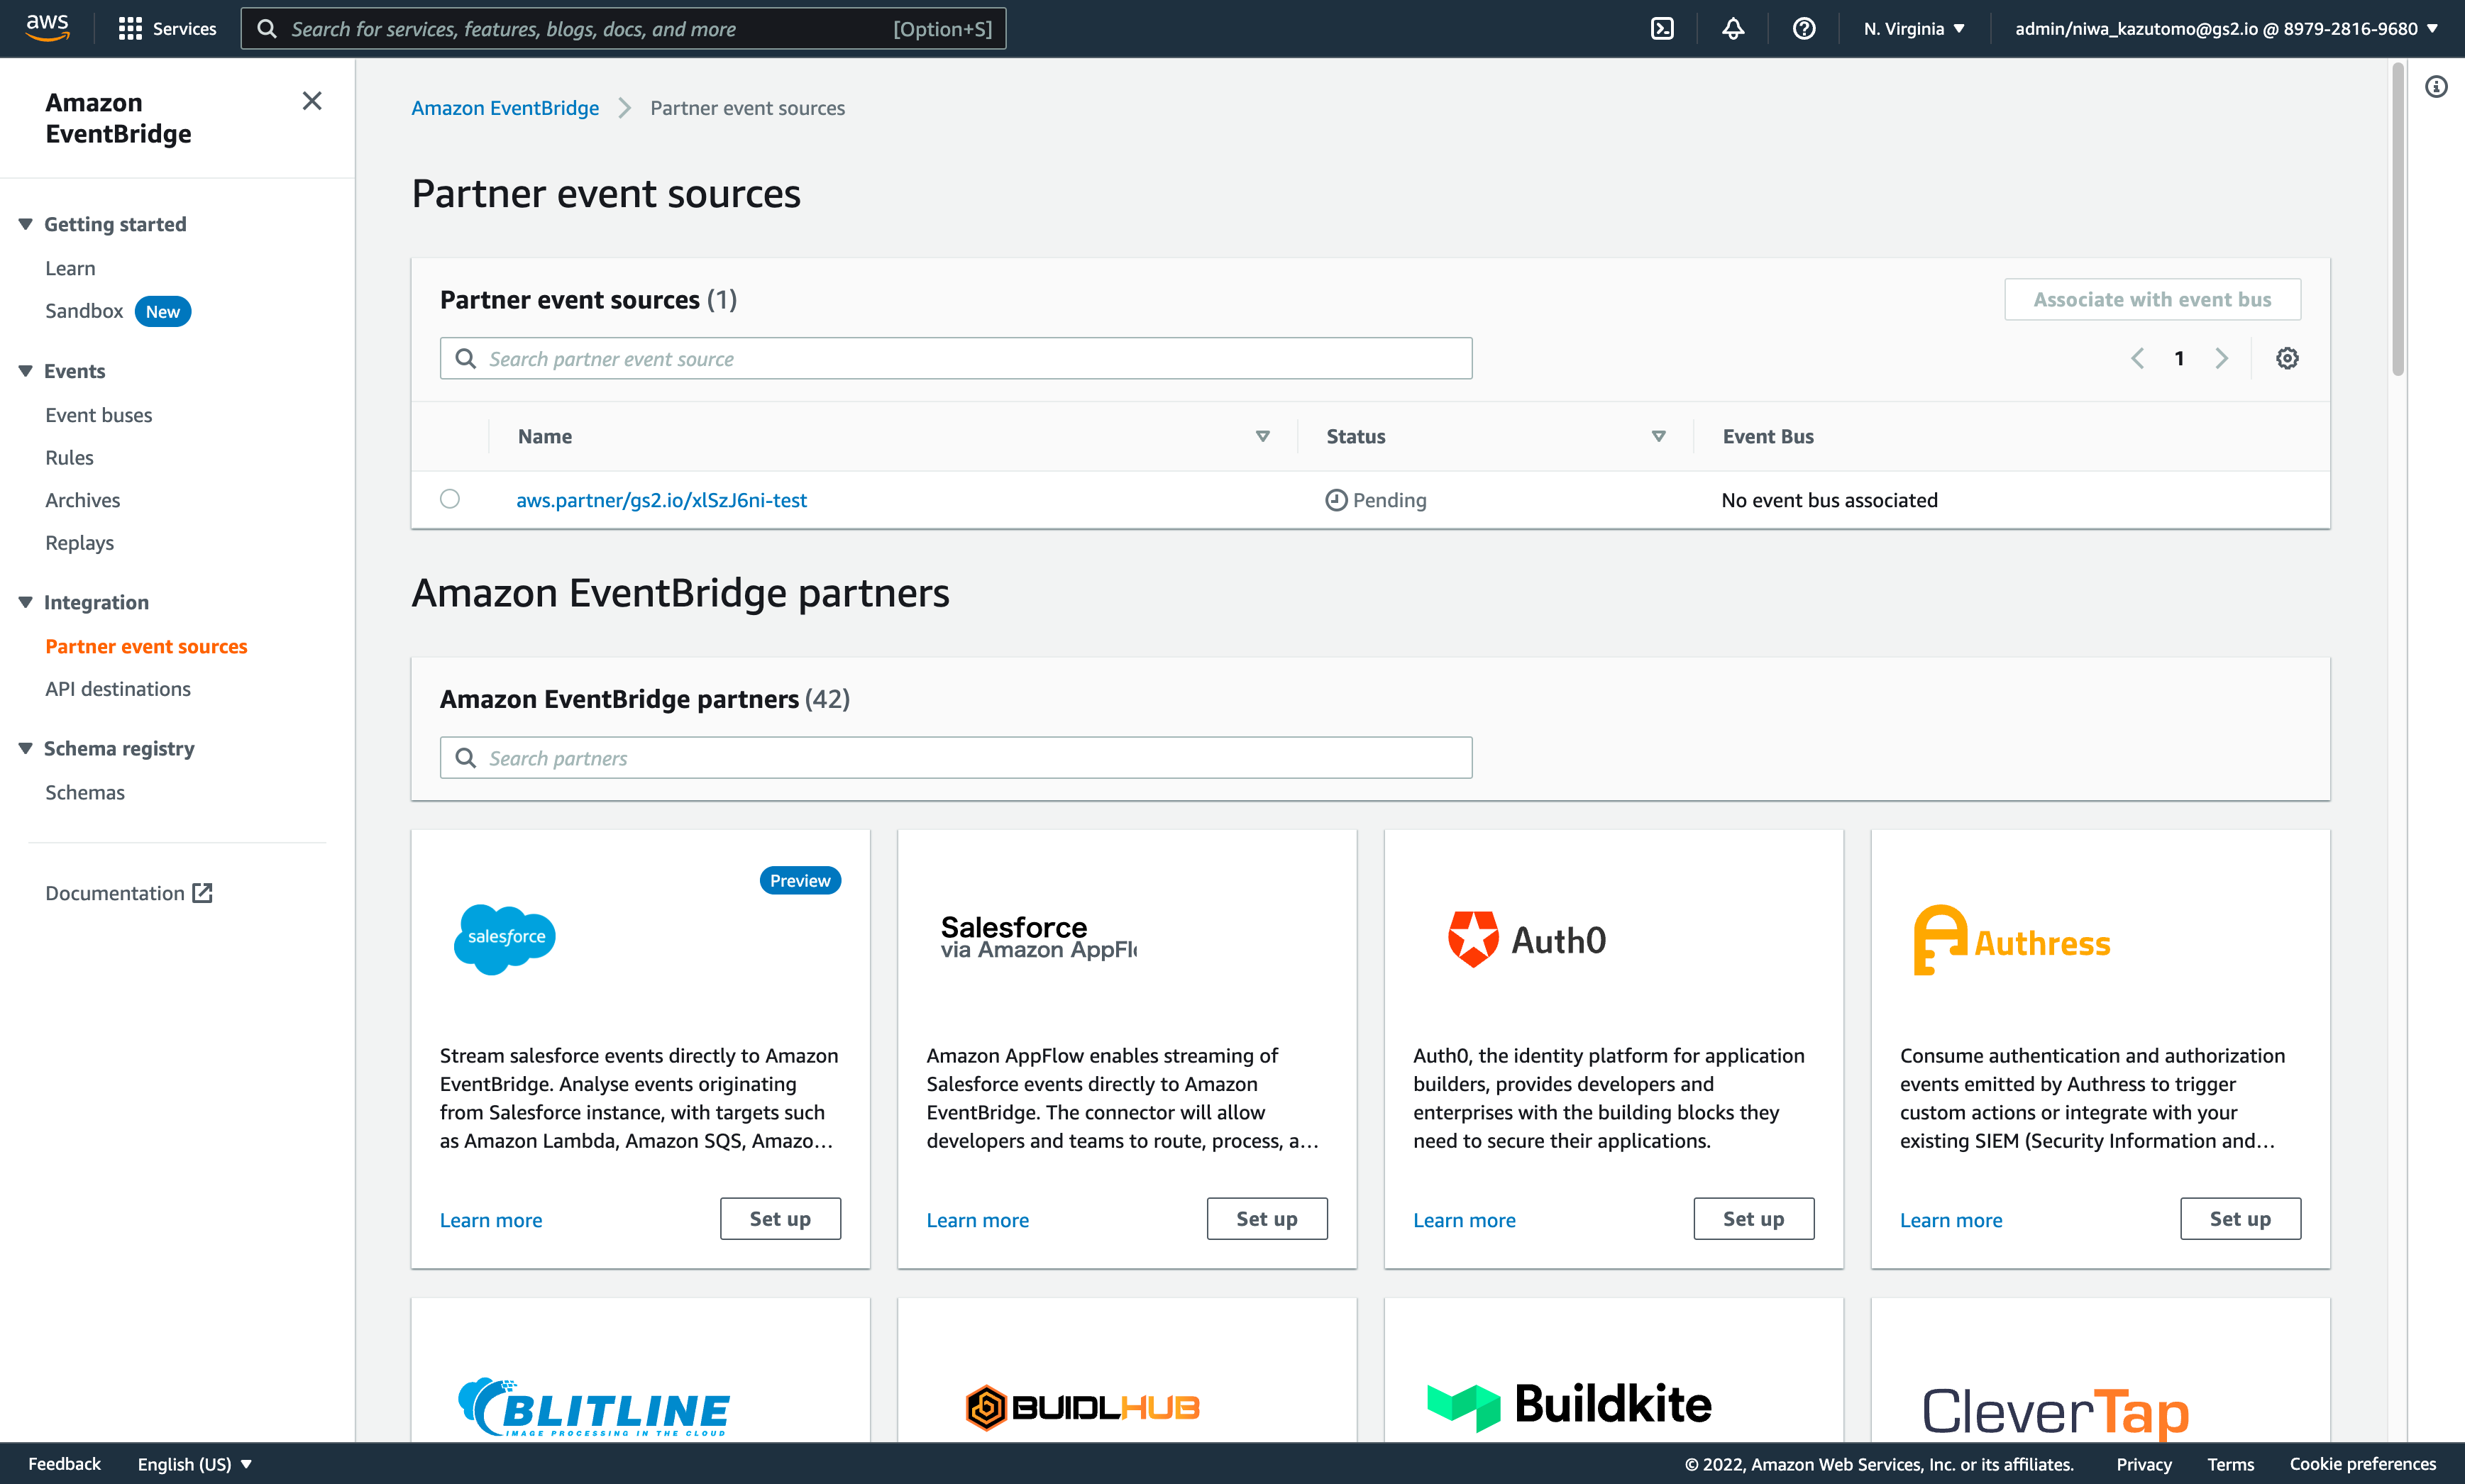Image resolution: width=2465 pixels, height=1484 pixels.
Task: Click the Buildkite logo
Action: pyautogui.click(x=1569, y=1405)
